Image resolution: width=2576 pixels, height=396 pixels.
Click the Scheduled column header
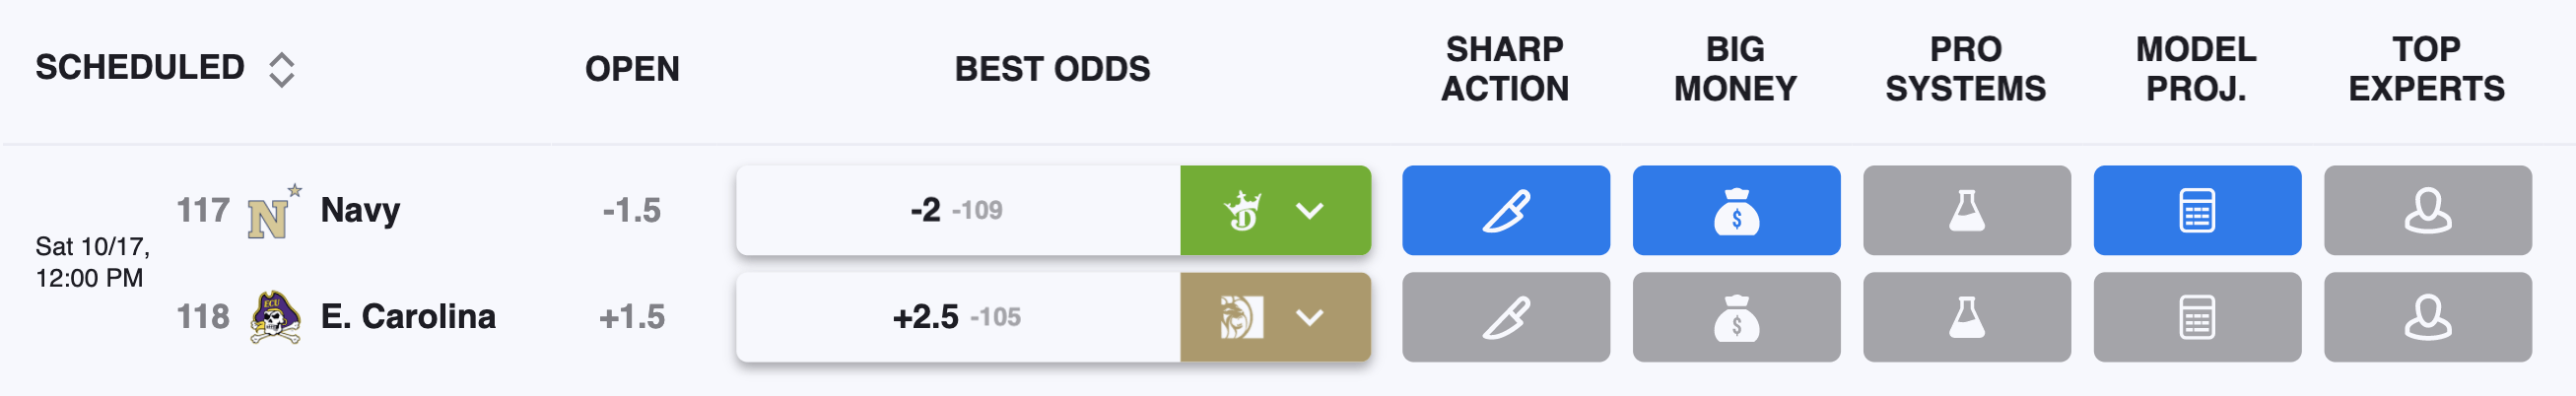tap(140, 68)
